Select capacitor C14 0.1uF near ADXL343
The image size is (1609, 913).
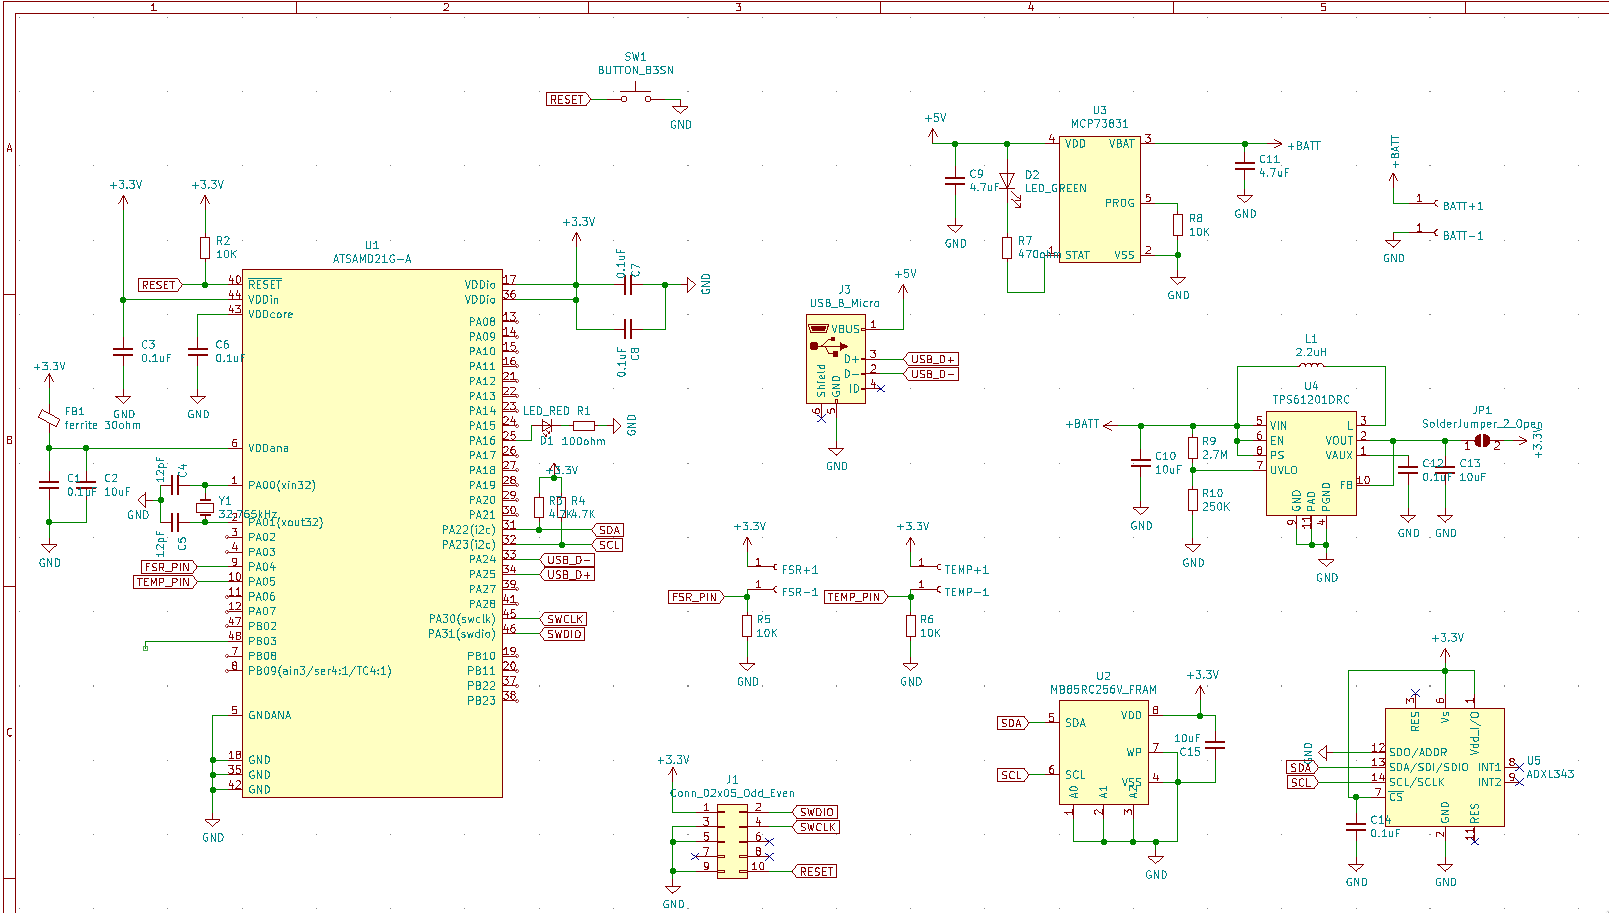(x=1356, y=826)
